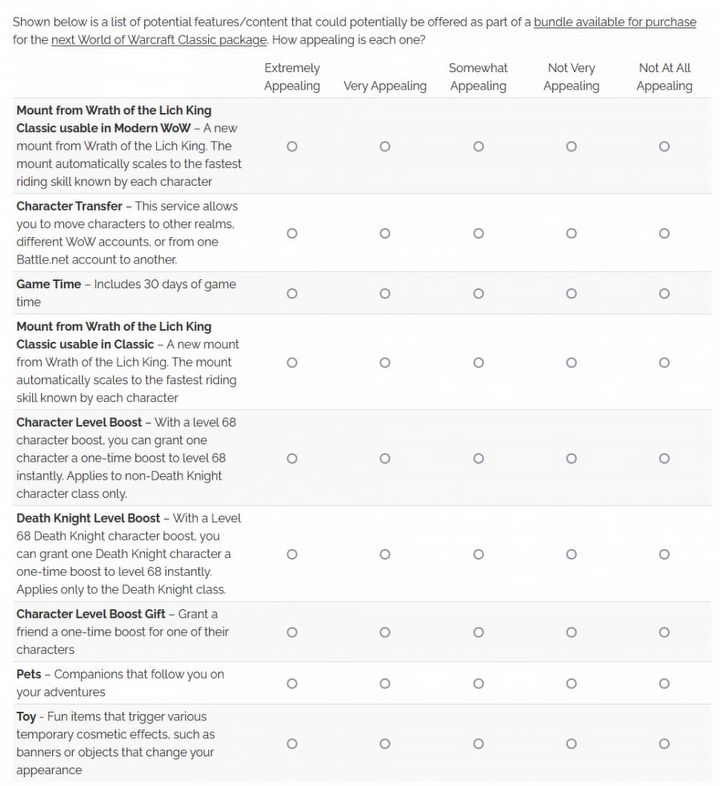Select Somewhat Appealing for Death Knight Level Boost
Viewport: 720px width, 786px height.
(x=478, y=554)
